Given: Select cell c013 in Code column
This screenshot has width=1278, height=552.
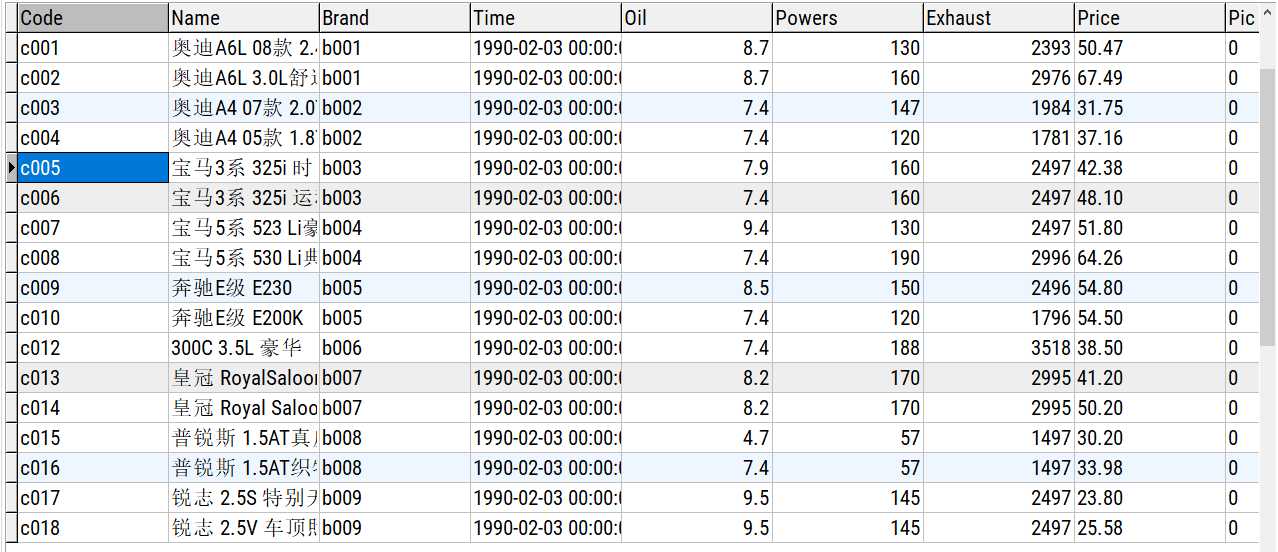Looking at the screenshot, I should coord(93,378).
